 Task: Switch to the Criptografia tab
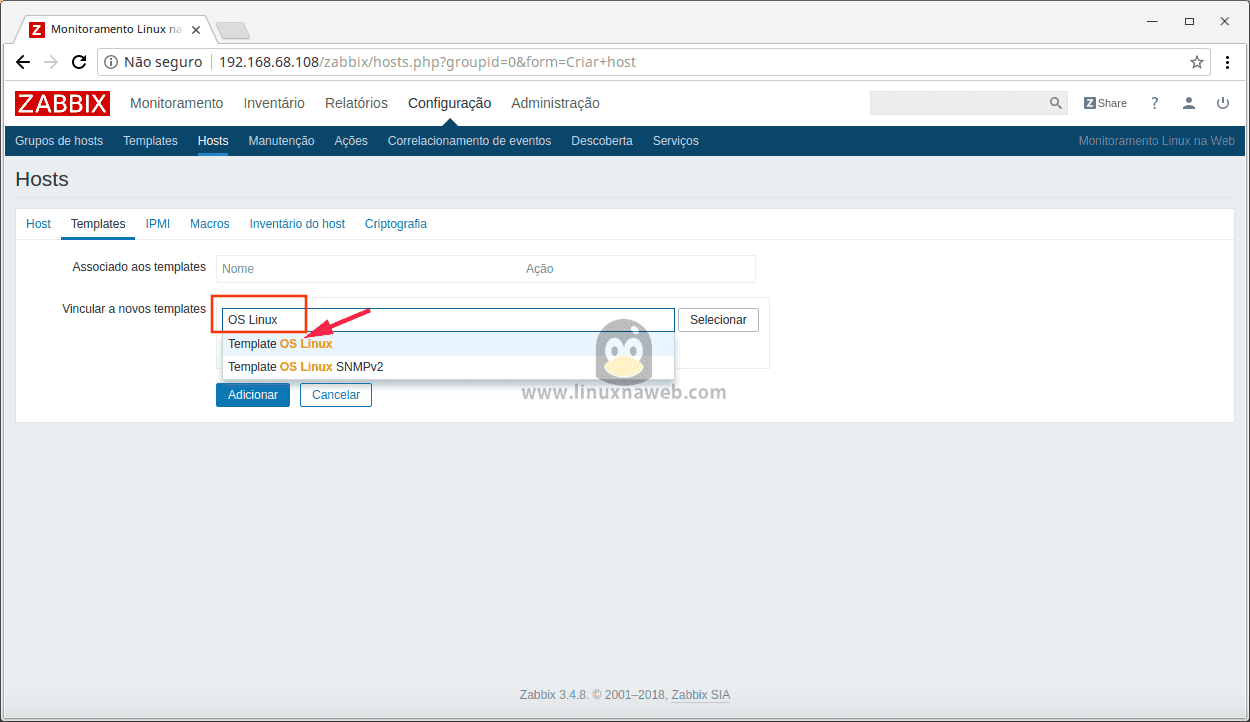(x=396, y=224)
